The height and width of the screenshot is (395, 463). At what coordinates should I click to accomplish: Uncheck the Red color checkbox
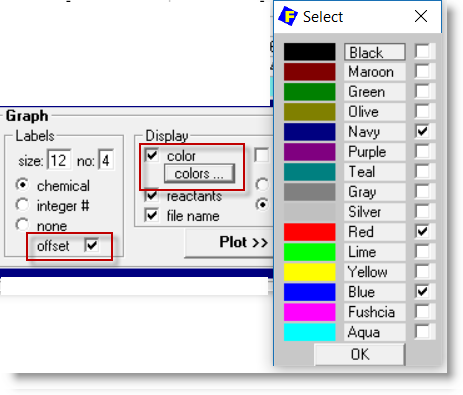tap(423, 232)
